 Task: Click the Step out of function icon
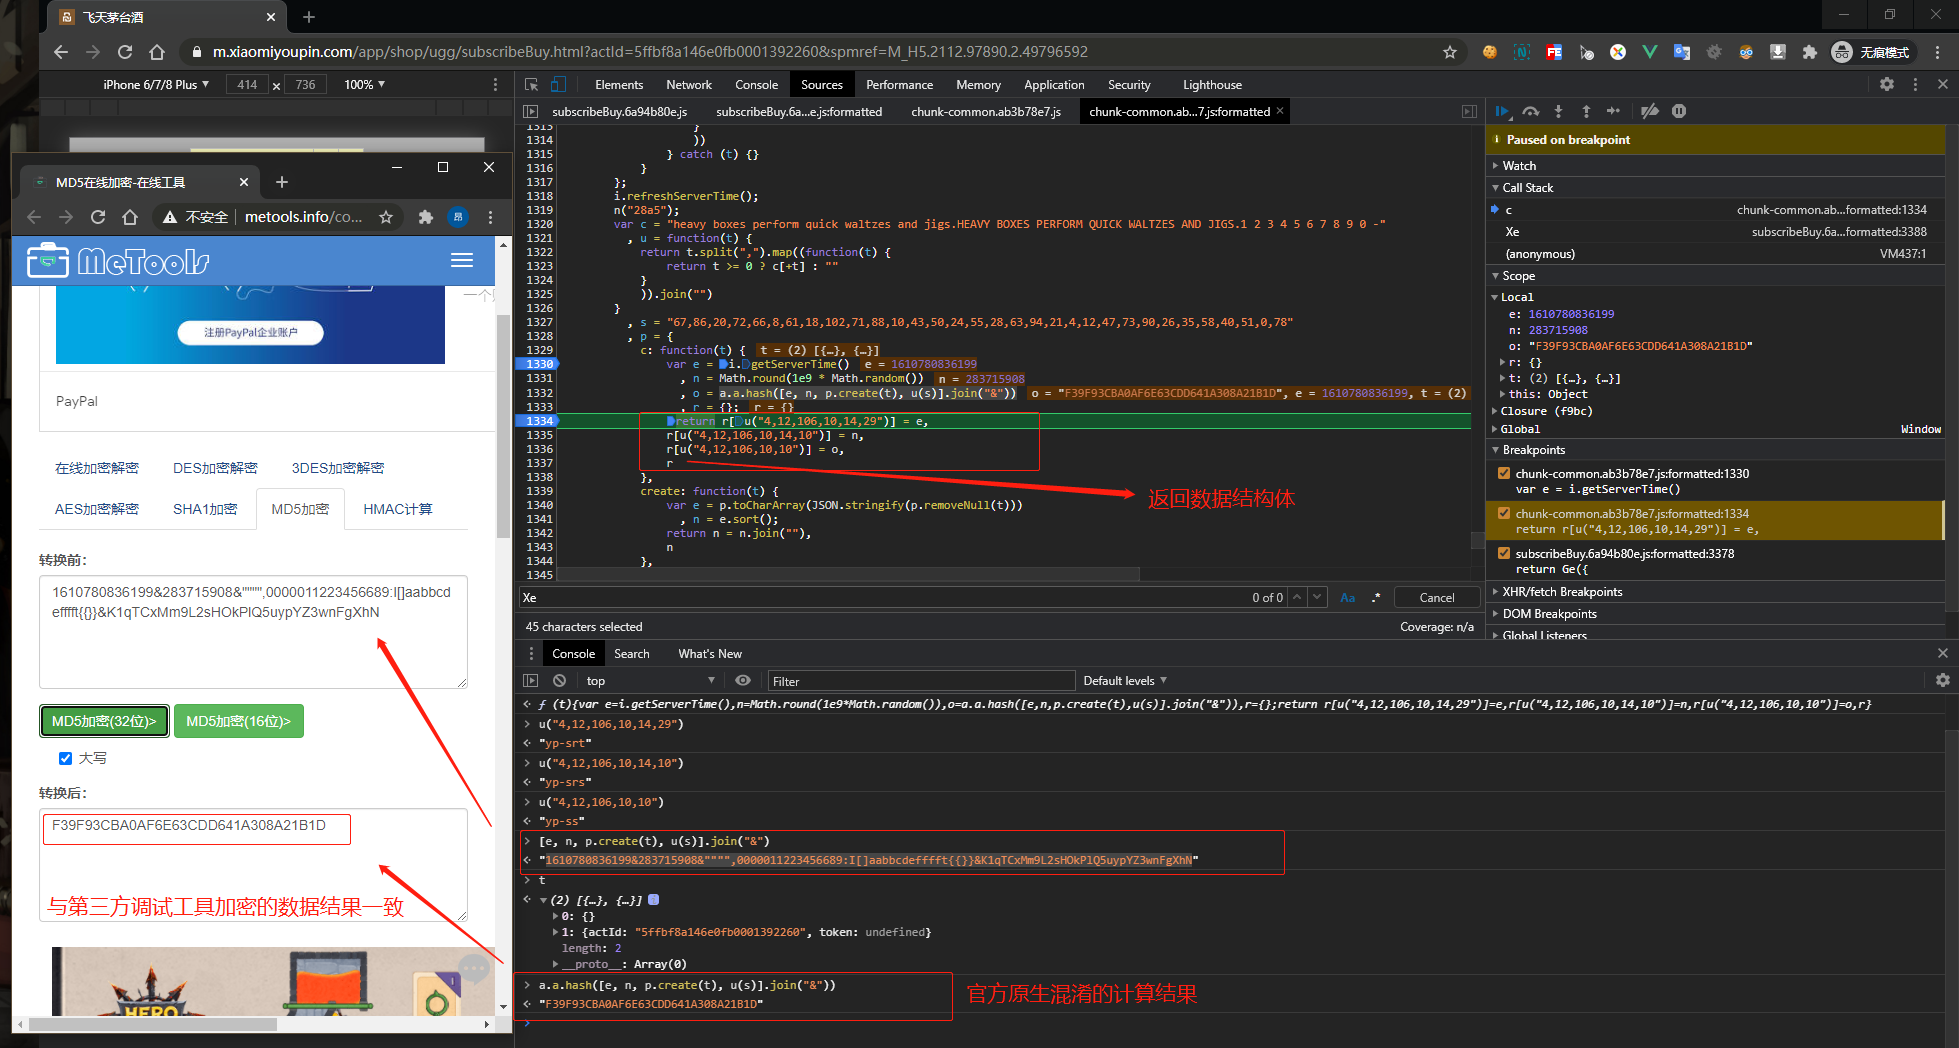1586,111
